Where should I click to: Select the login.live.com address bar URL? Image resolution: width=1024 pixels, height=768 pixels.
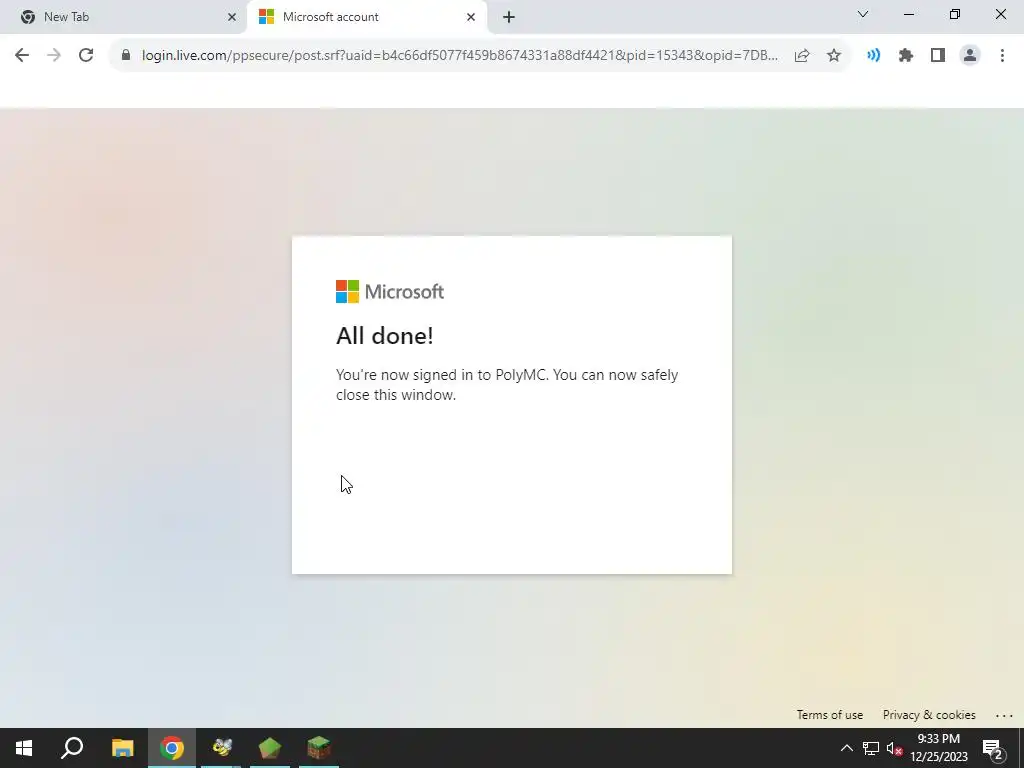pyautogui.click(x=460, y=56)
